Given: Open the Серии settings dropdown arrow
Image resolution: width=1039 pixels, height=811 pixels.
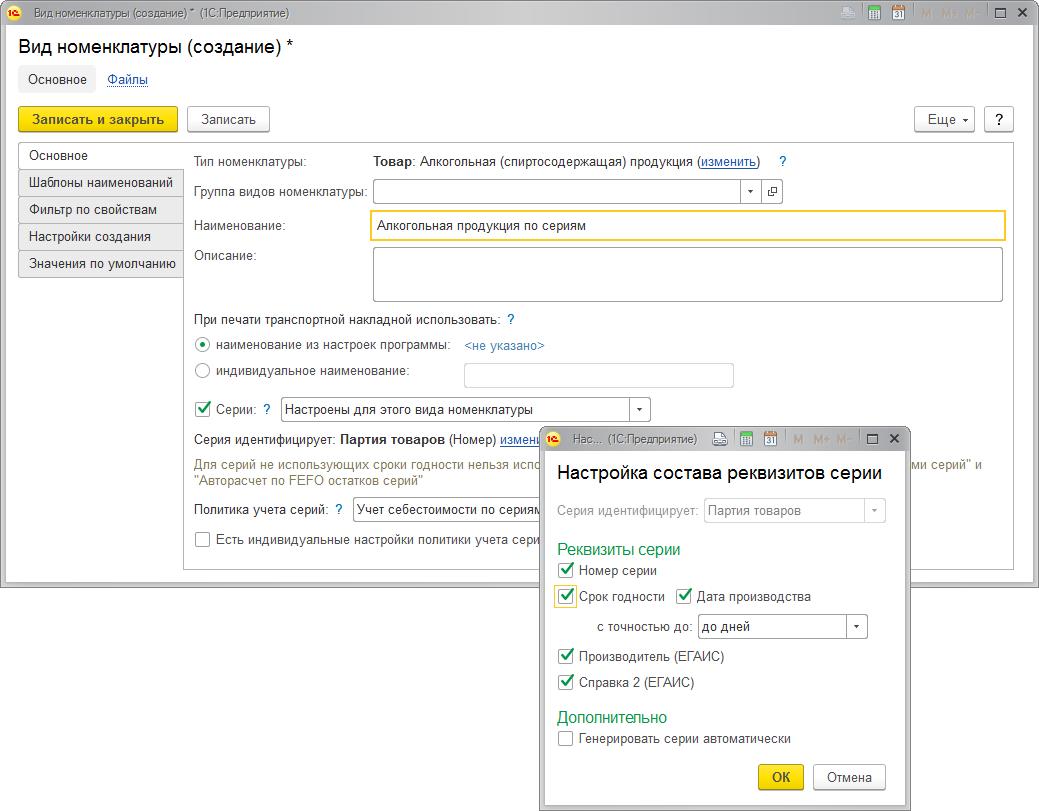Looking at the screenshot, I should point(639,409).
